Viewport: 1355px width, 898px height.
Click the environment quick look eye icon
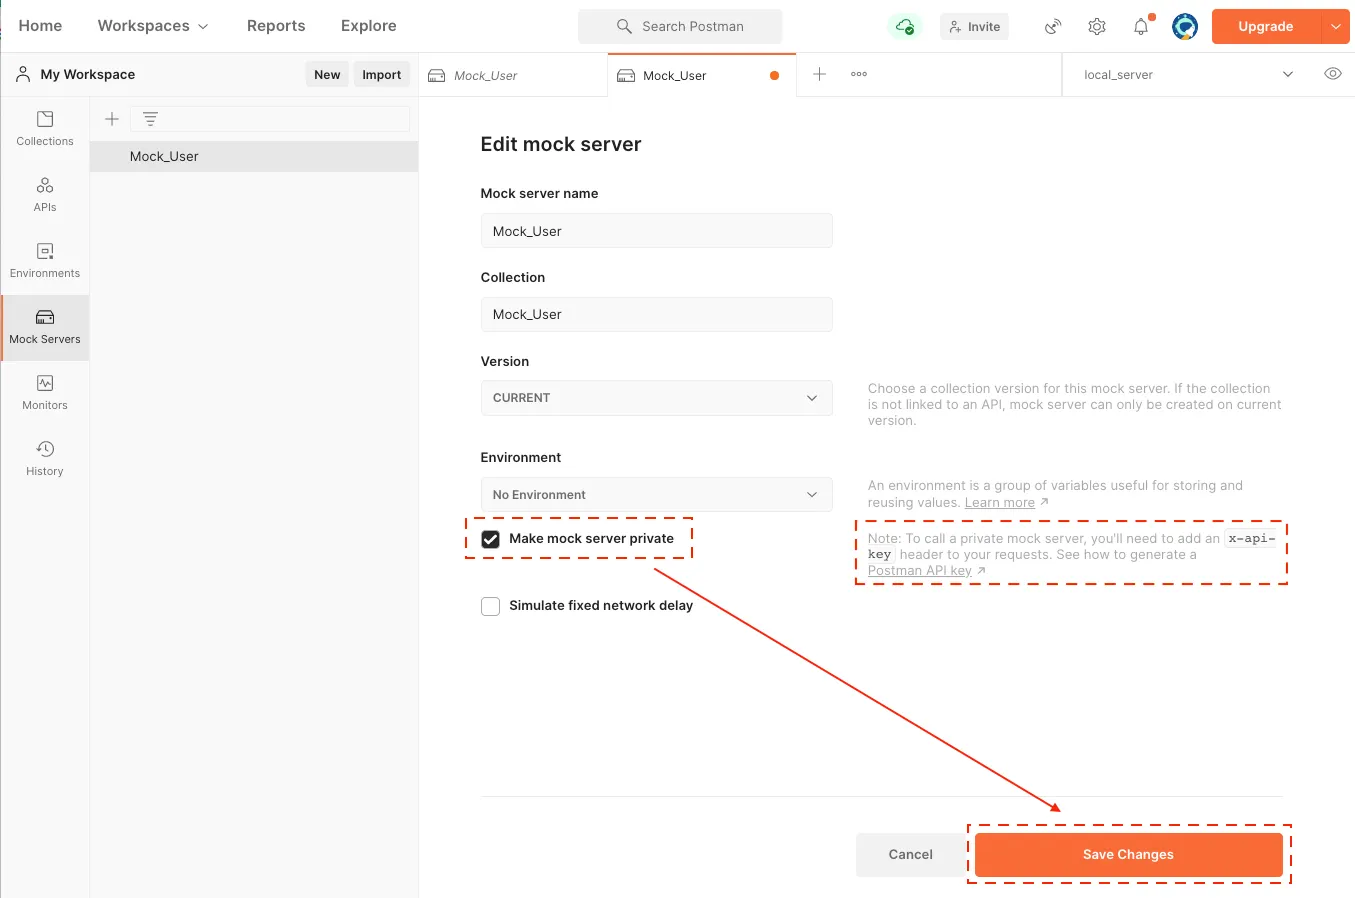click(1333, 74)
